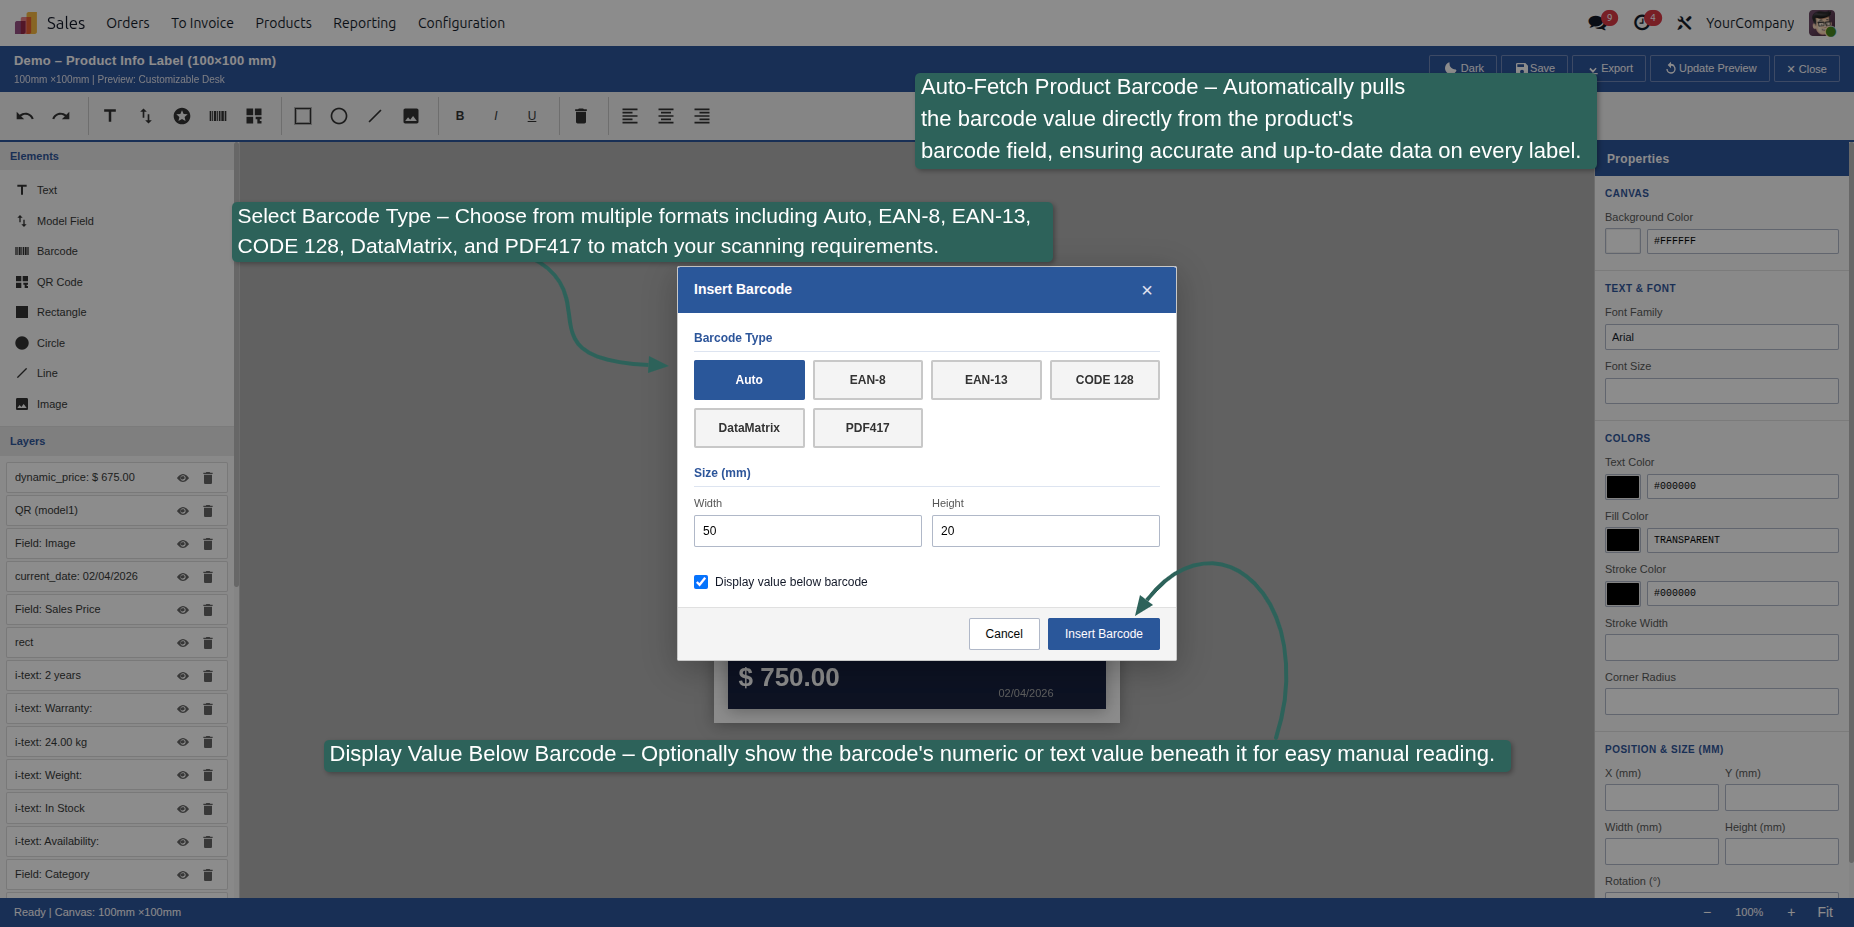Image resolution: width=1854 pixels, height=927 pixels.
Task: Click the Stroke Color black swatch
Action: [x=1623, y=594]
